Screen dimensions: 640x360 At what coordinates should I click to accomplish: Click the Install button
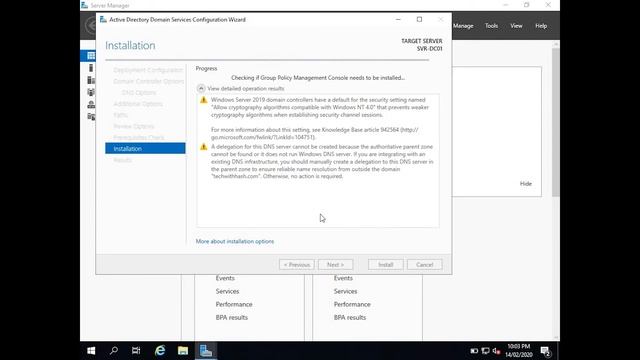386,264
